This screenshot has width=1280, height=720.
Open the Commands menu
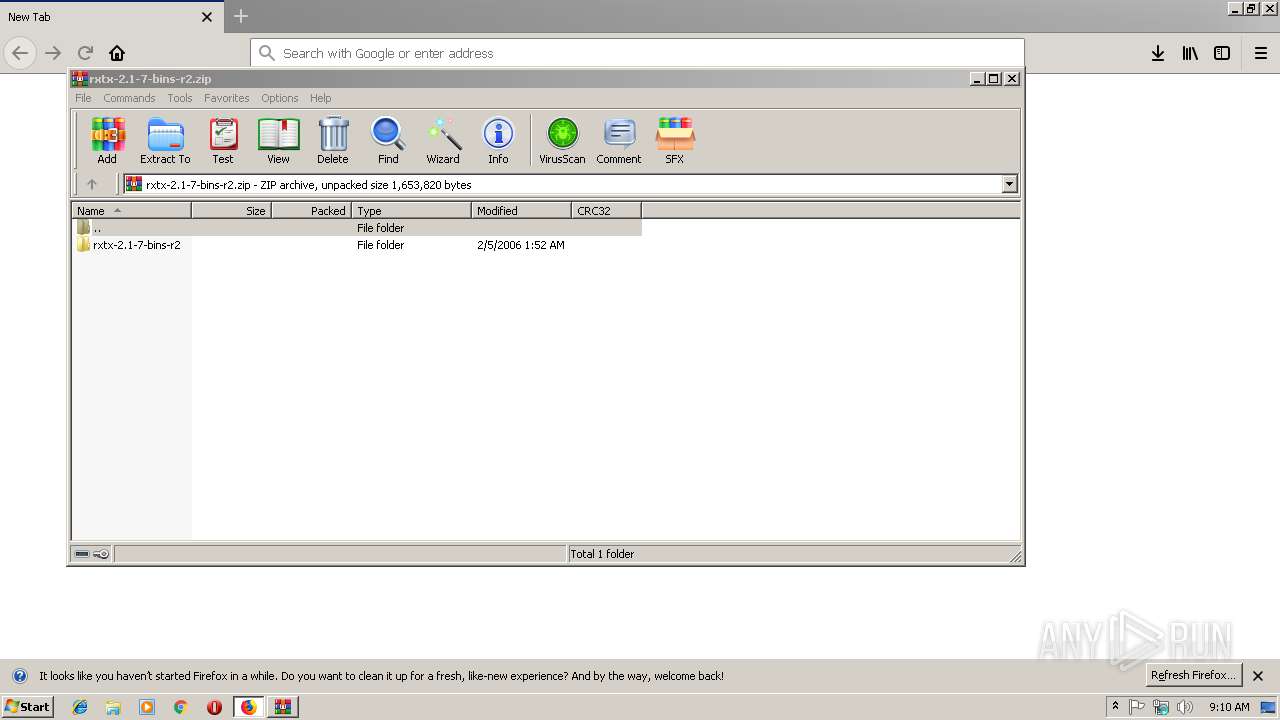coord(129,98)
